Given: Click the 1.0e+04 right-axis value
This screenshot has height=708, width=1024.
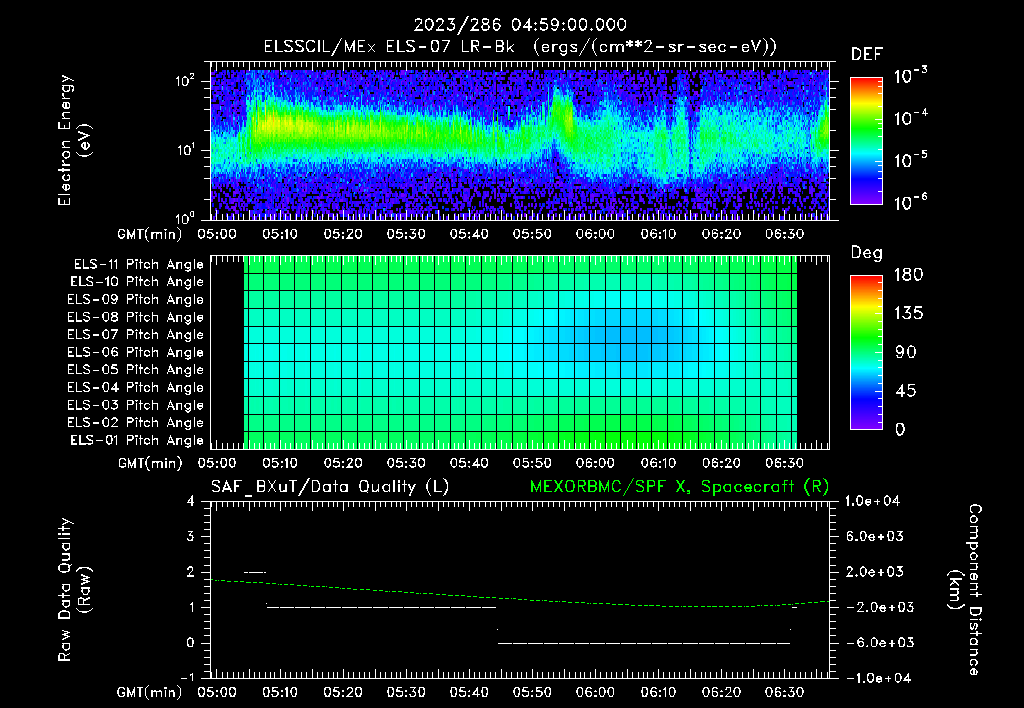Looking at the screenshot, I should pos(872,501).
